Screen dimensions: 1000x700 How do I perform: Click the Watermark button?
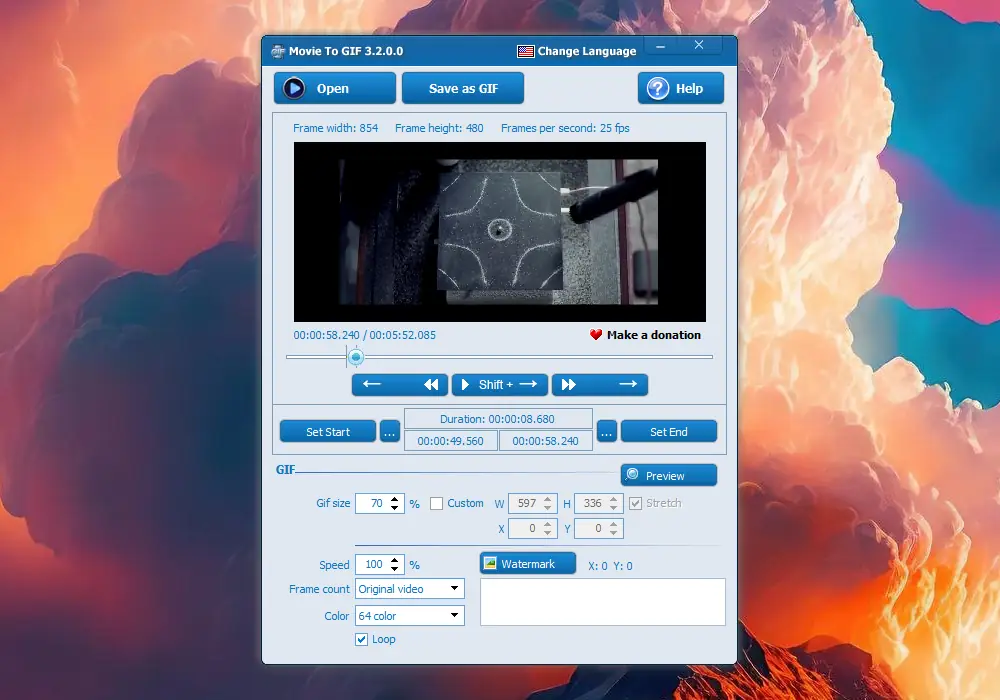point(527,564)
